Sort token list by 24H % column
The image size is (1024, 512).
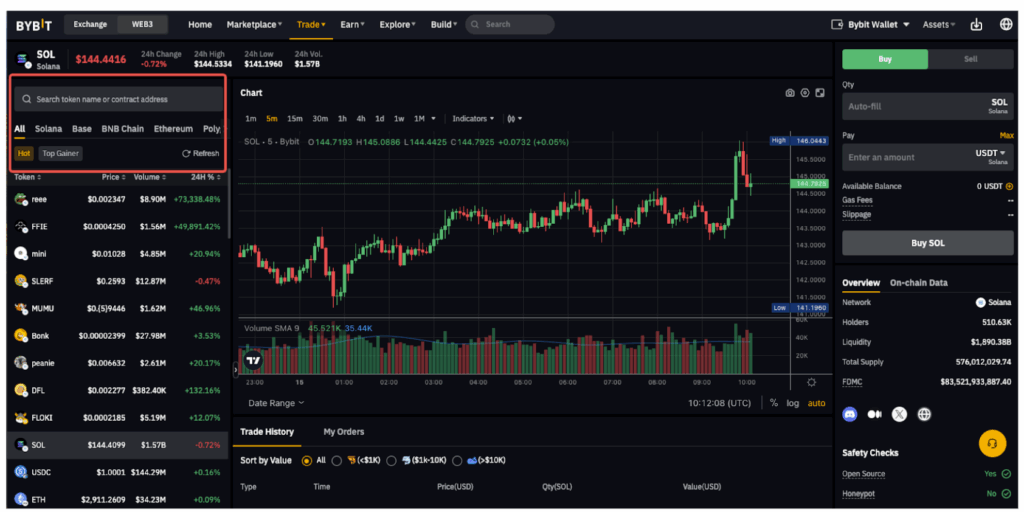click(x=204, y=177)
